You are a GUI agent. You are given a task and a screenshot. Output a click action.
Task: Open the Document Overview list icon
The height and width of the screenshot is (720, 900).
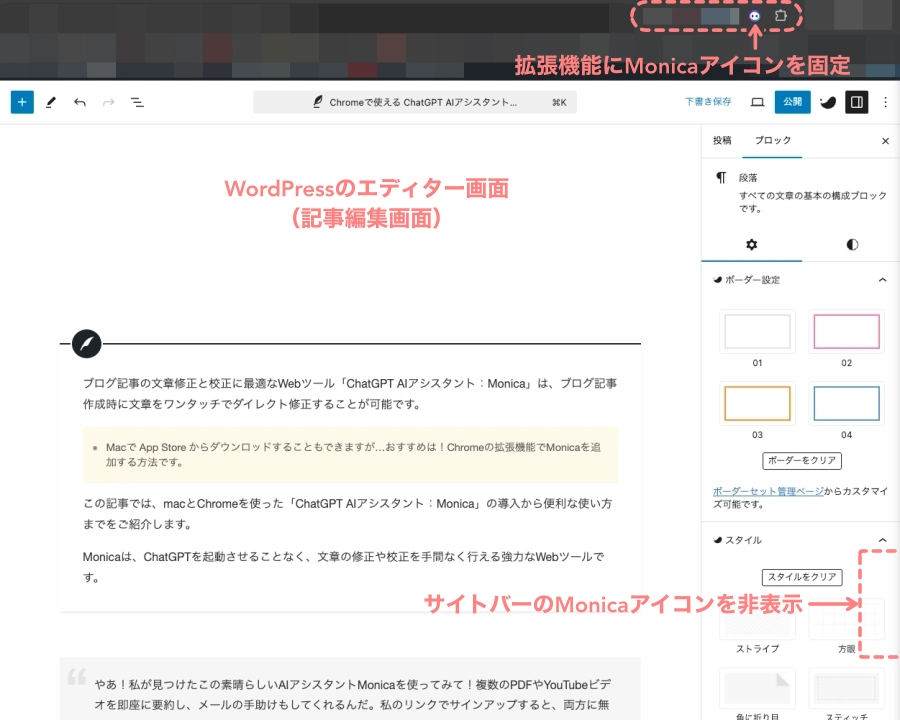tap(137, 102)
